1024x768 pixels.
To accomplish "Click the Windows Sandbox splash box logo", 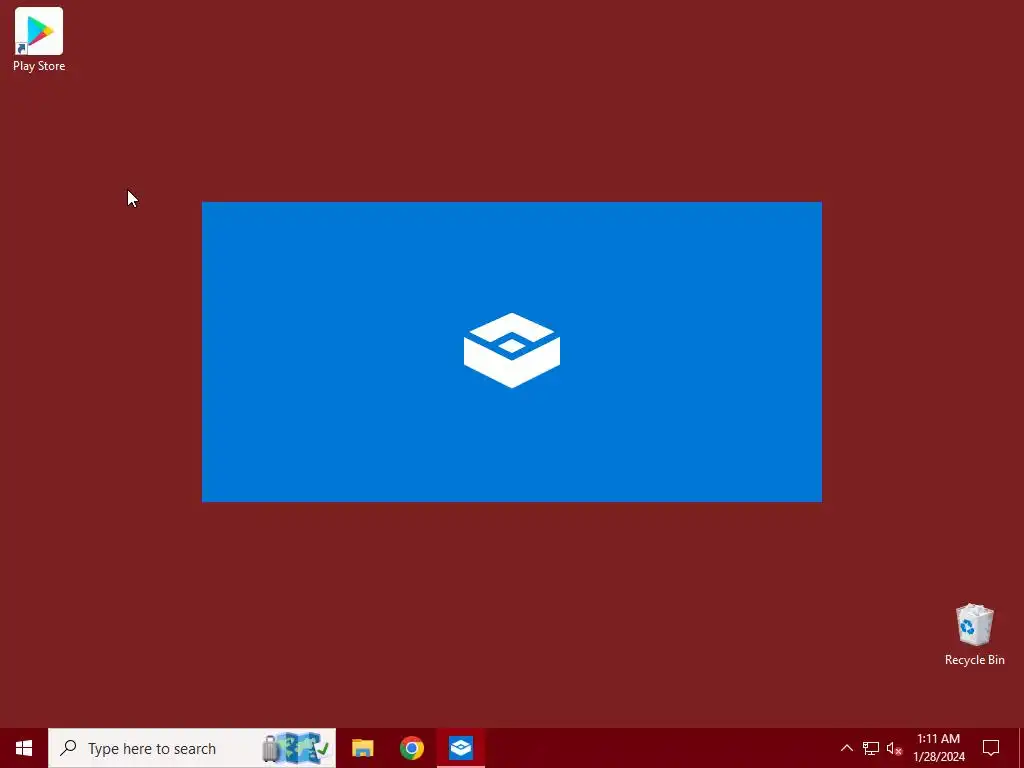I will point(512,351).
